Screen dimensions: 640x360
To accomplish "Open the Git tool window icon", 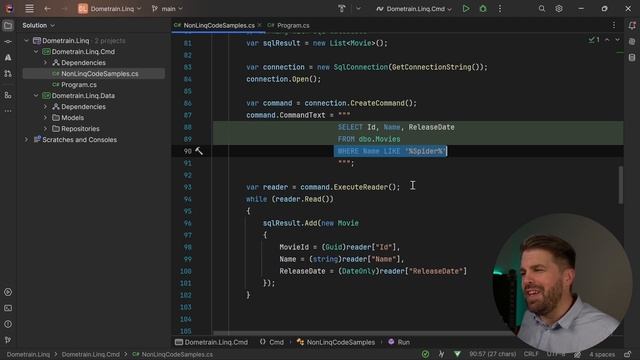I will [x=8, y=340].
